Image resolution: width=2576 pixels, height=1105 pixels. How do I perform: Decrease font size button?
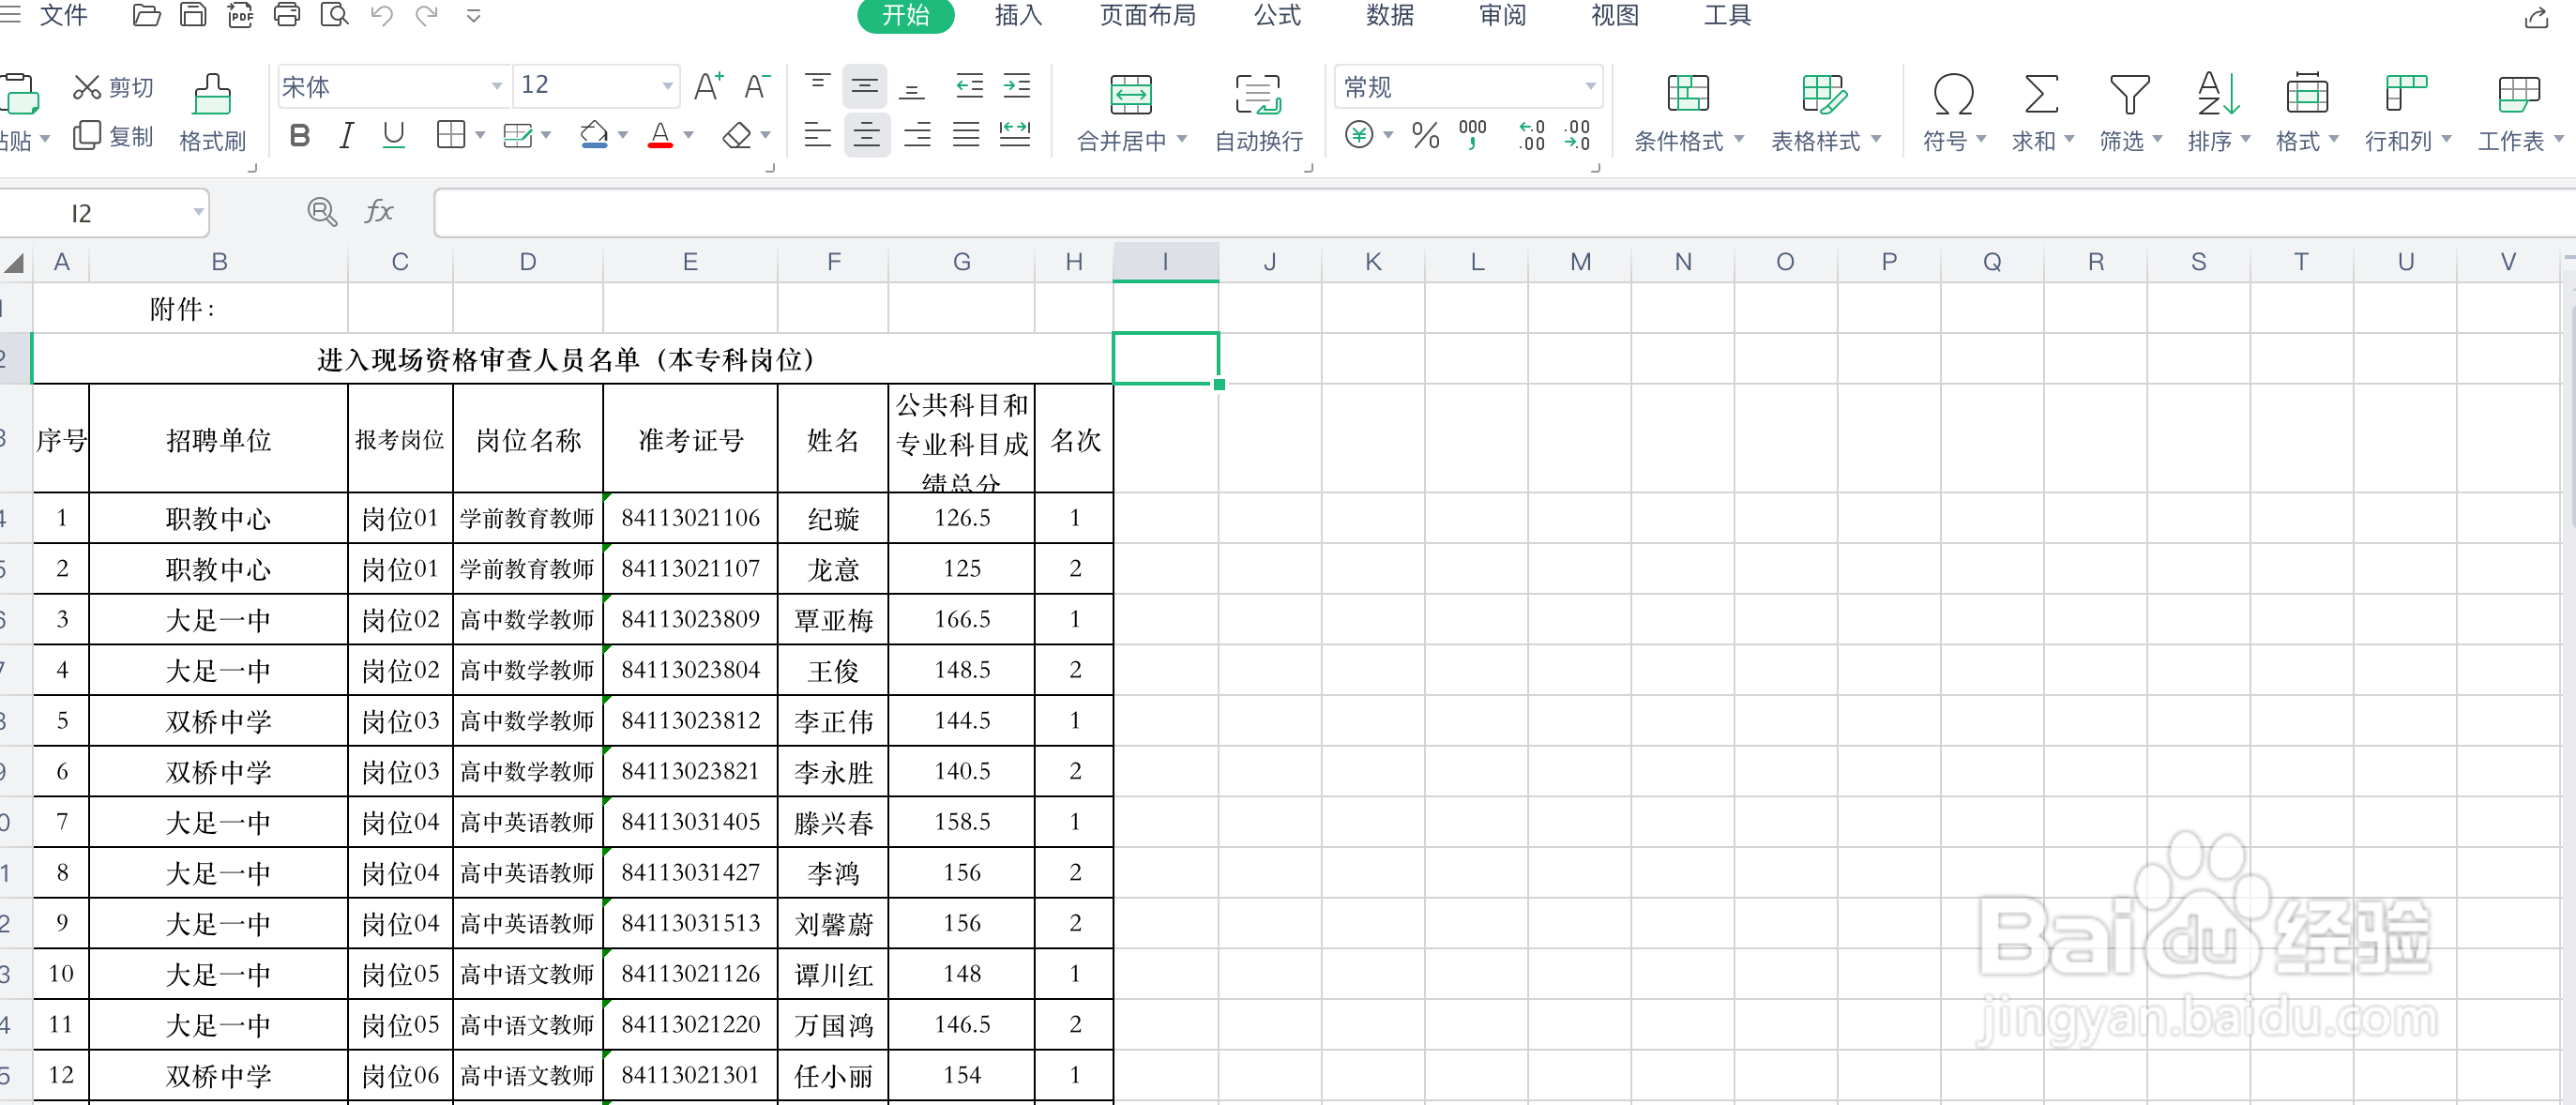coord(757,87)
